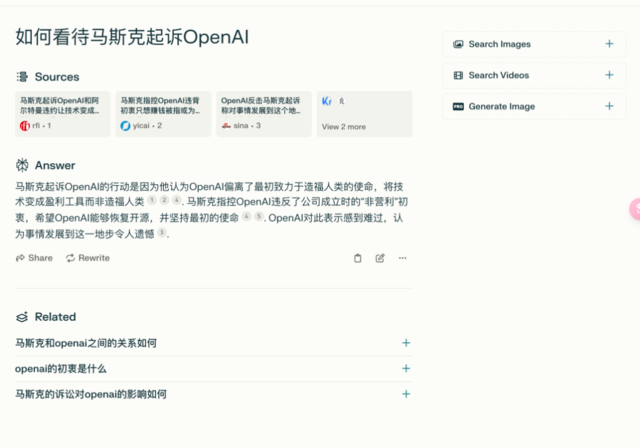This screenshot has height=448, width=640.
Task: Click the edit query pencil icon
Action: point(380,258)
